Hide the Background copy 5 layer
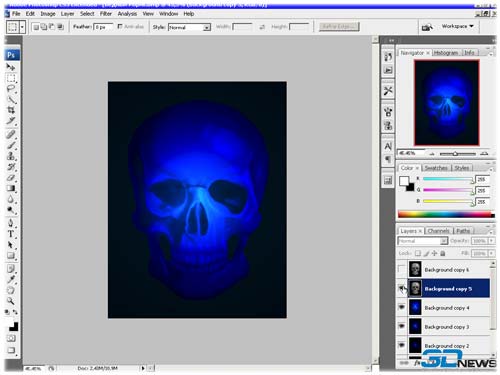 pyautogui.click(x=402, y=288)
